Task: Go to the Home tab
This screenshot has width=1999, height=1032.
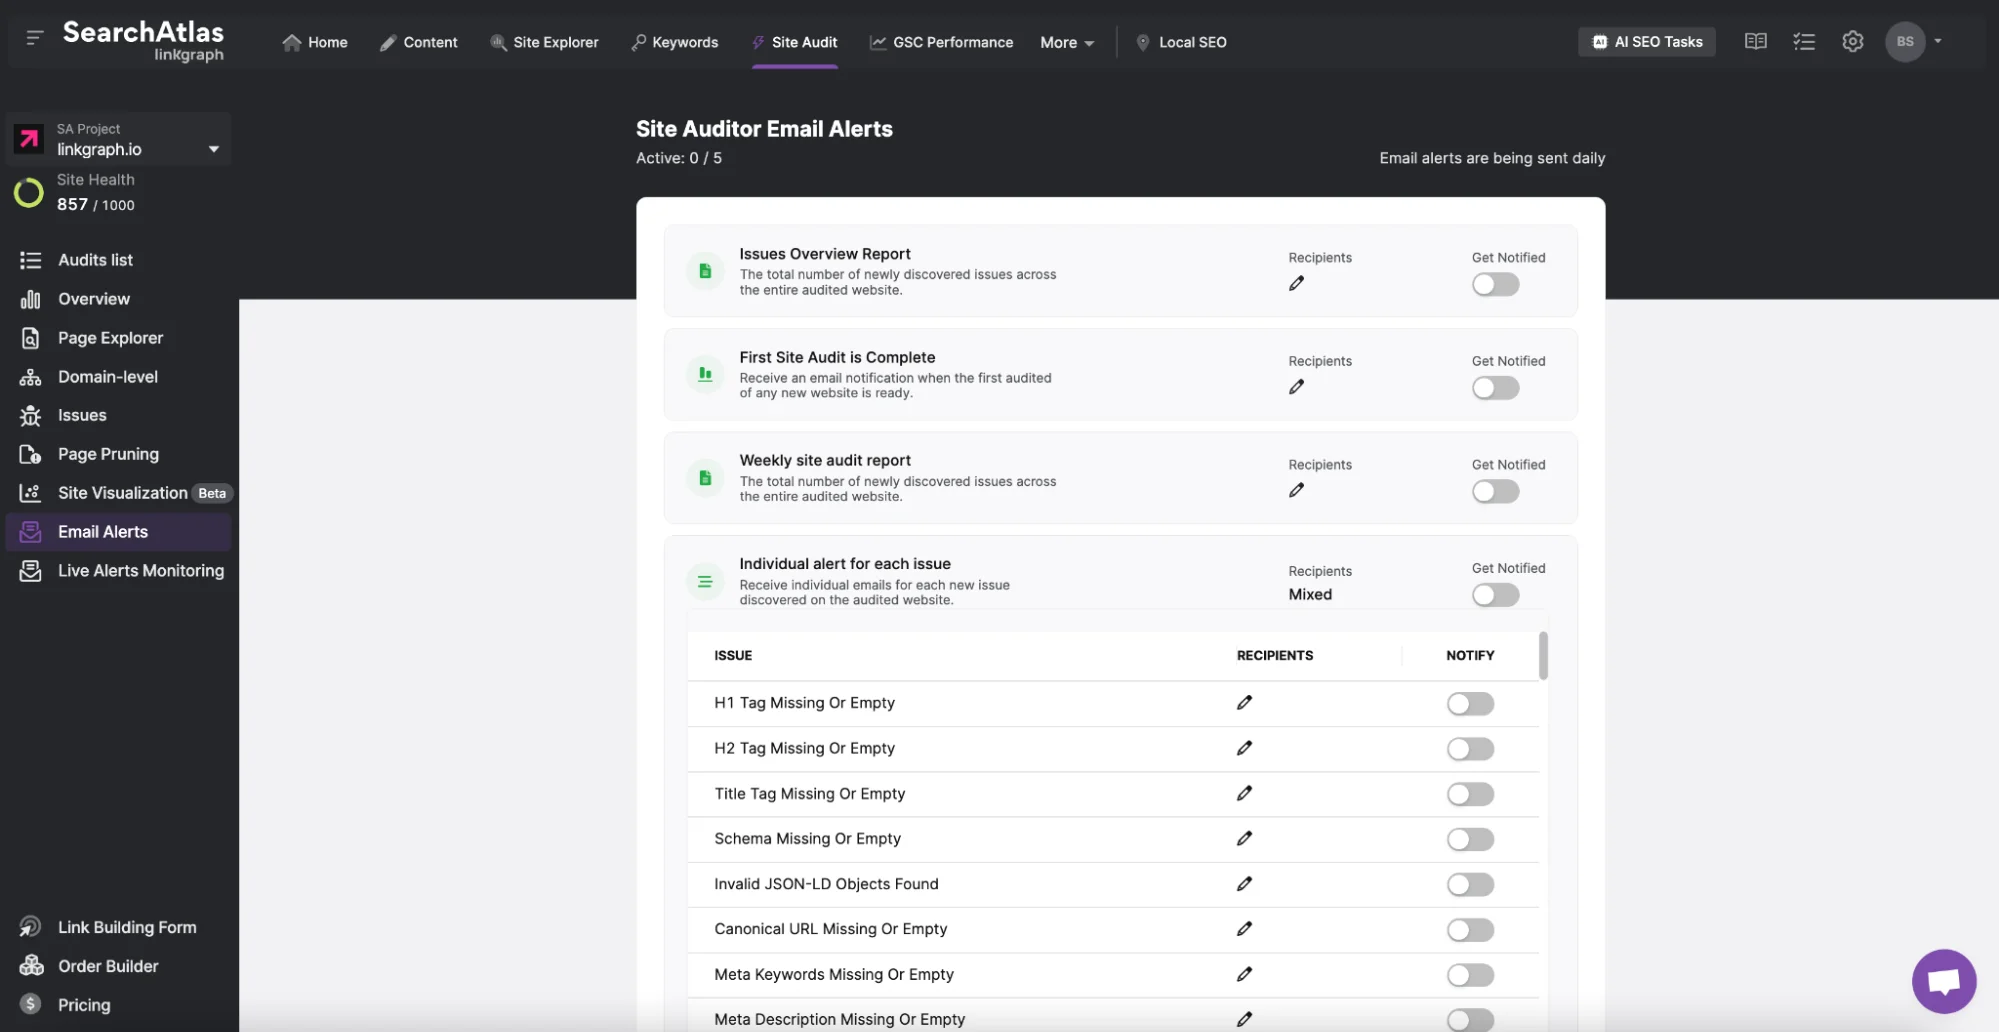Action: click(315, 42)
